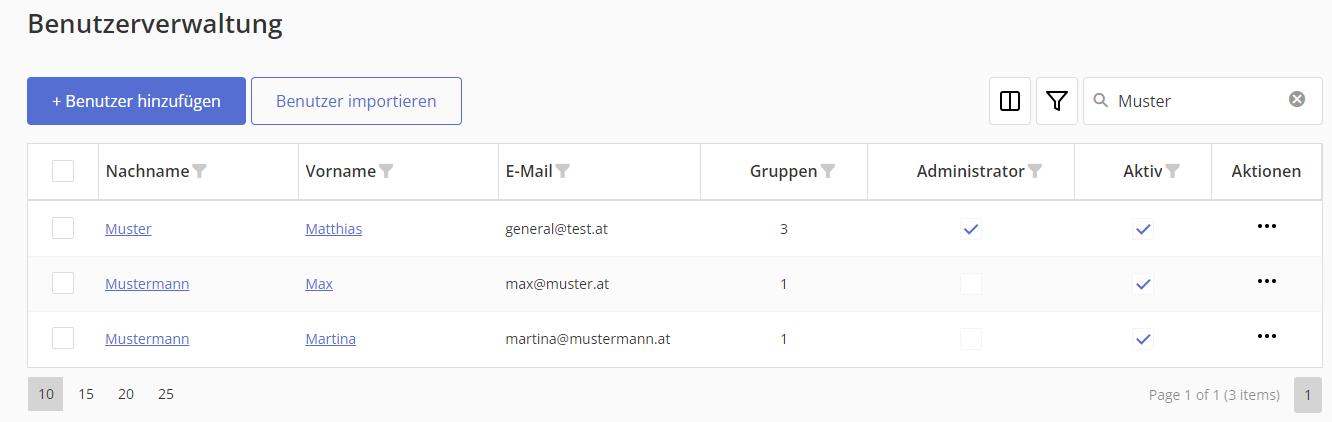Open actions menu for Matthias Muster

tap(1266, 226)
